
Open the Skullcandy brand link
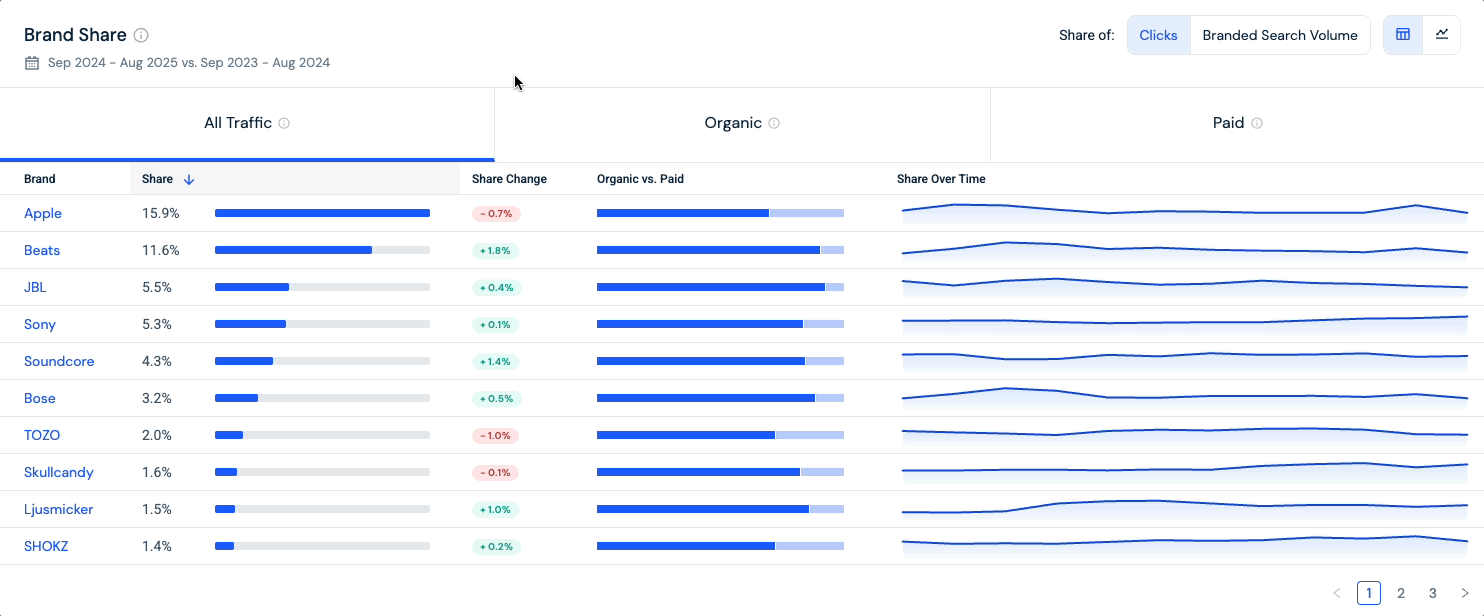click(59, 472)
